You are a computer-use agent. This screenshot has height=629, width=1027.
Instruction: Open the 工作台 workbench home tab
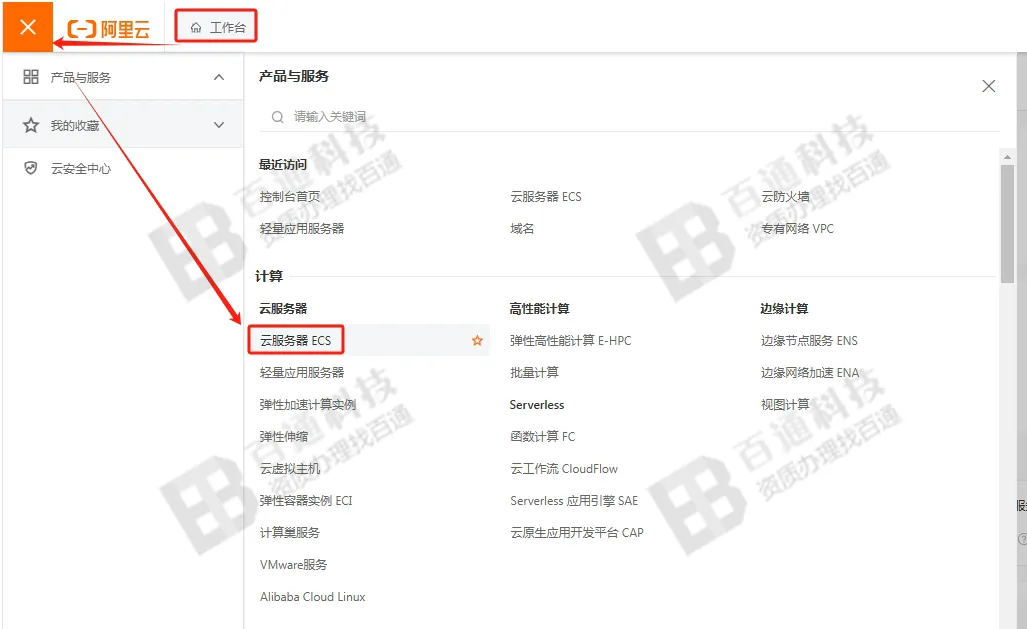(x=217, y=27)
